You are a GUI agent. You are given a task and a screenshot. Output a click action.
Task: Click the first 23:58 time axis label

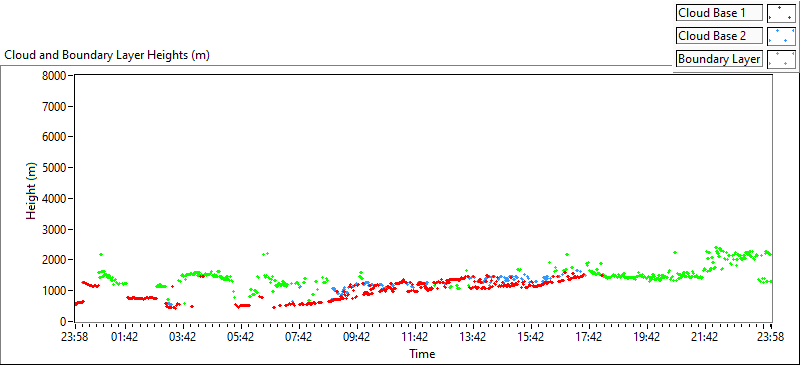tap(74, 336)
